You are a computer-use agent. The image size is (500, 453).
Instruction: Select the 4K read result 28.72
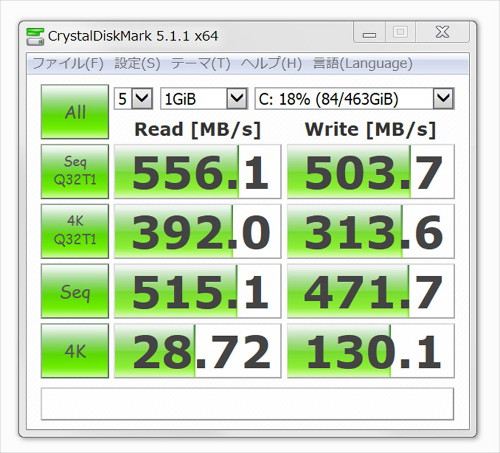coord(198,351)
